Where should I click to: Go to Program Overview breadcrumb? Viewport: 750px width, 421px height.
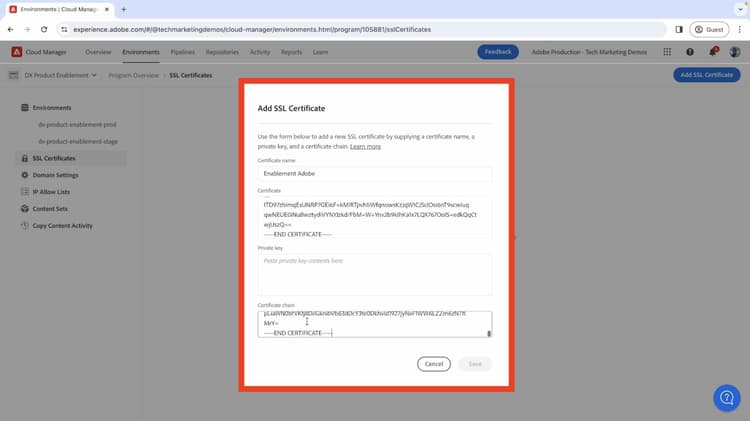[x=133, y=76]
